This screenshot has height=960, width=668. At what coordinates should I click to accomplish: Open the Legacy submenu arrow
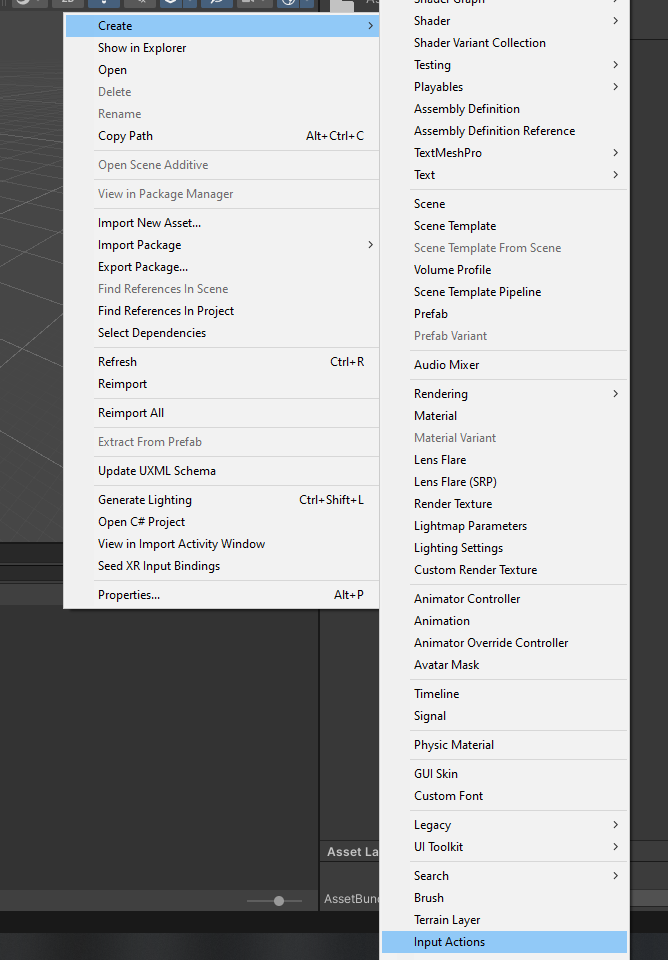pos(615,825)
